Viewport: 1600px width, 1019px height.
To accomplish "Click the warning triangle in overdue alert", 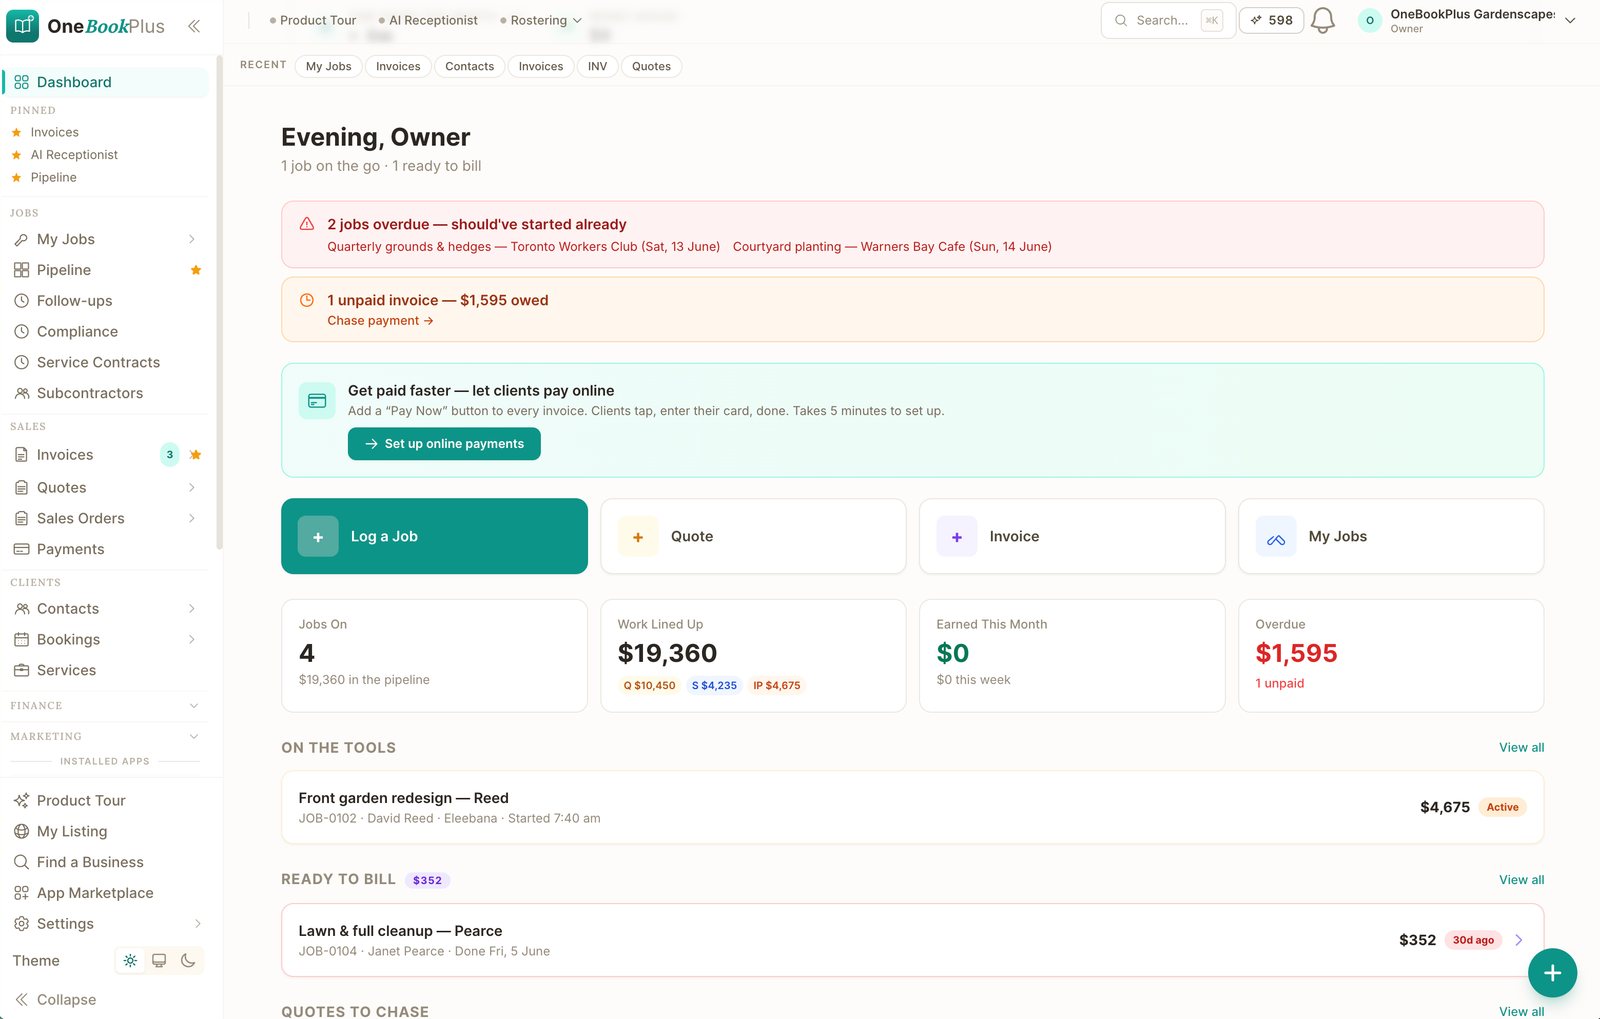I will pos(307,224).
